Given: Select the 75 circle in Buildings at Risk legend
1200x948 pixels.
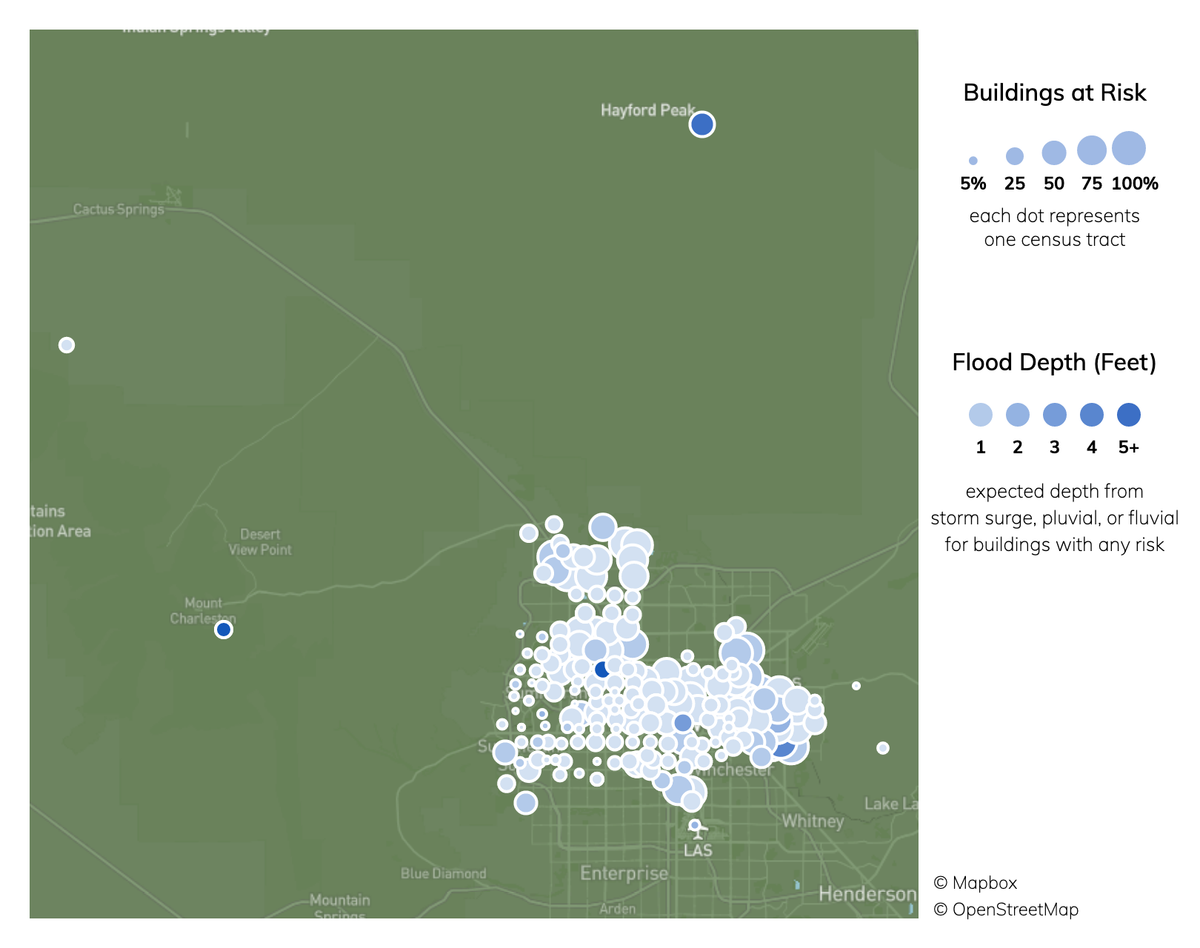Looking at the screenshot, I should pyautogui.click(x=1091, y=151).
